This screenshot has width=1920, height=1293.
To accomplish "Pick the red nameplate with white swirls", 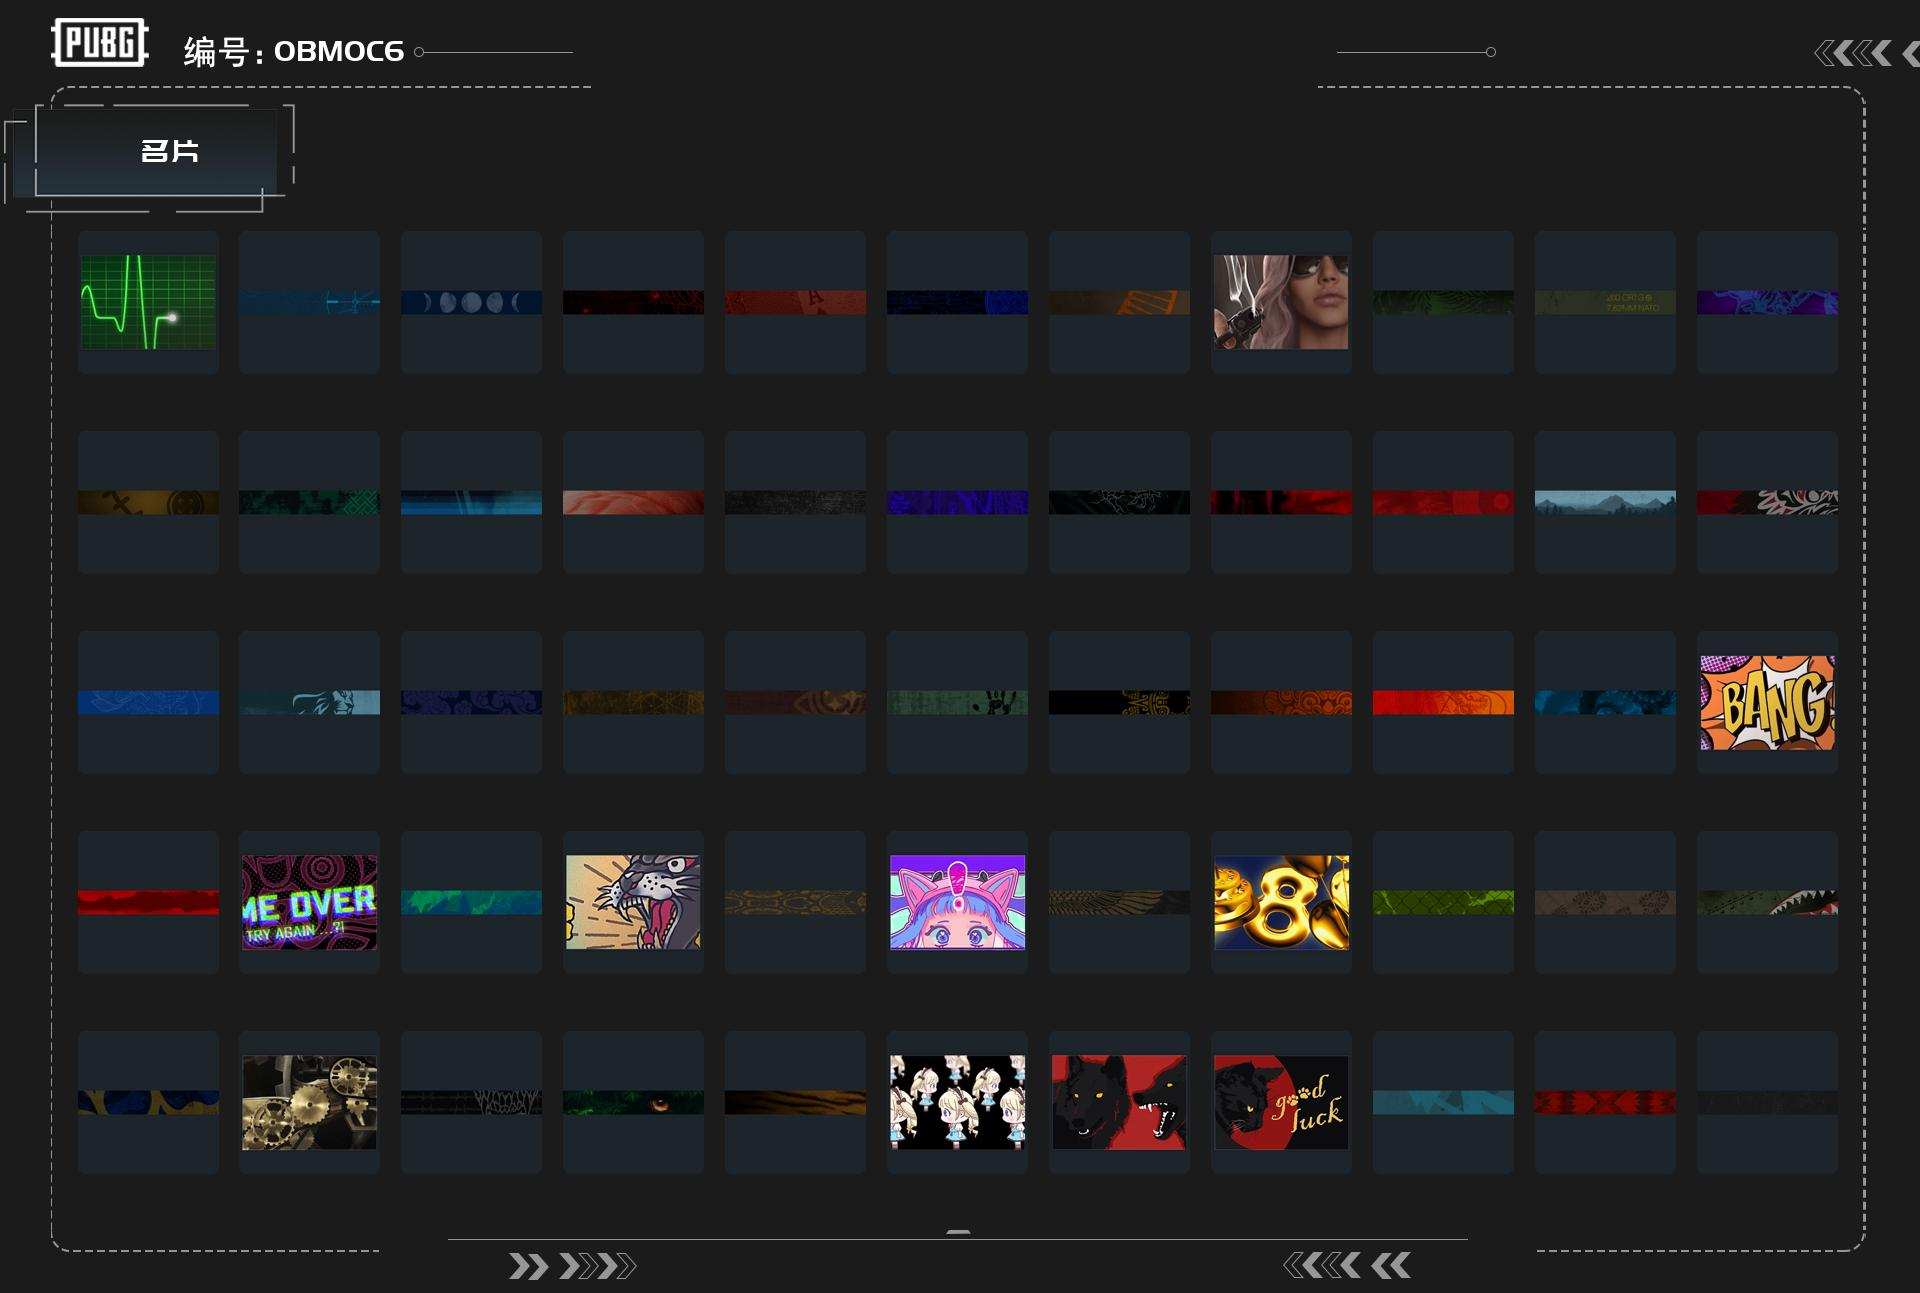I will pyautogui.click(x=1767, y=502).
